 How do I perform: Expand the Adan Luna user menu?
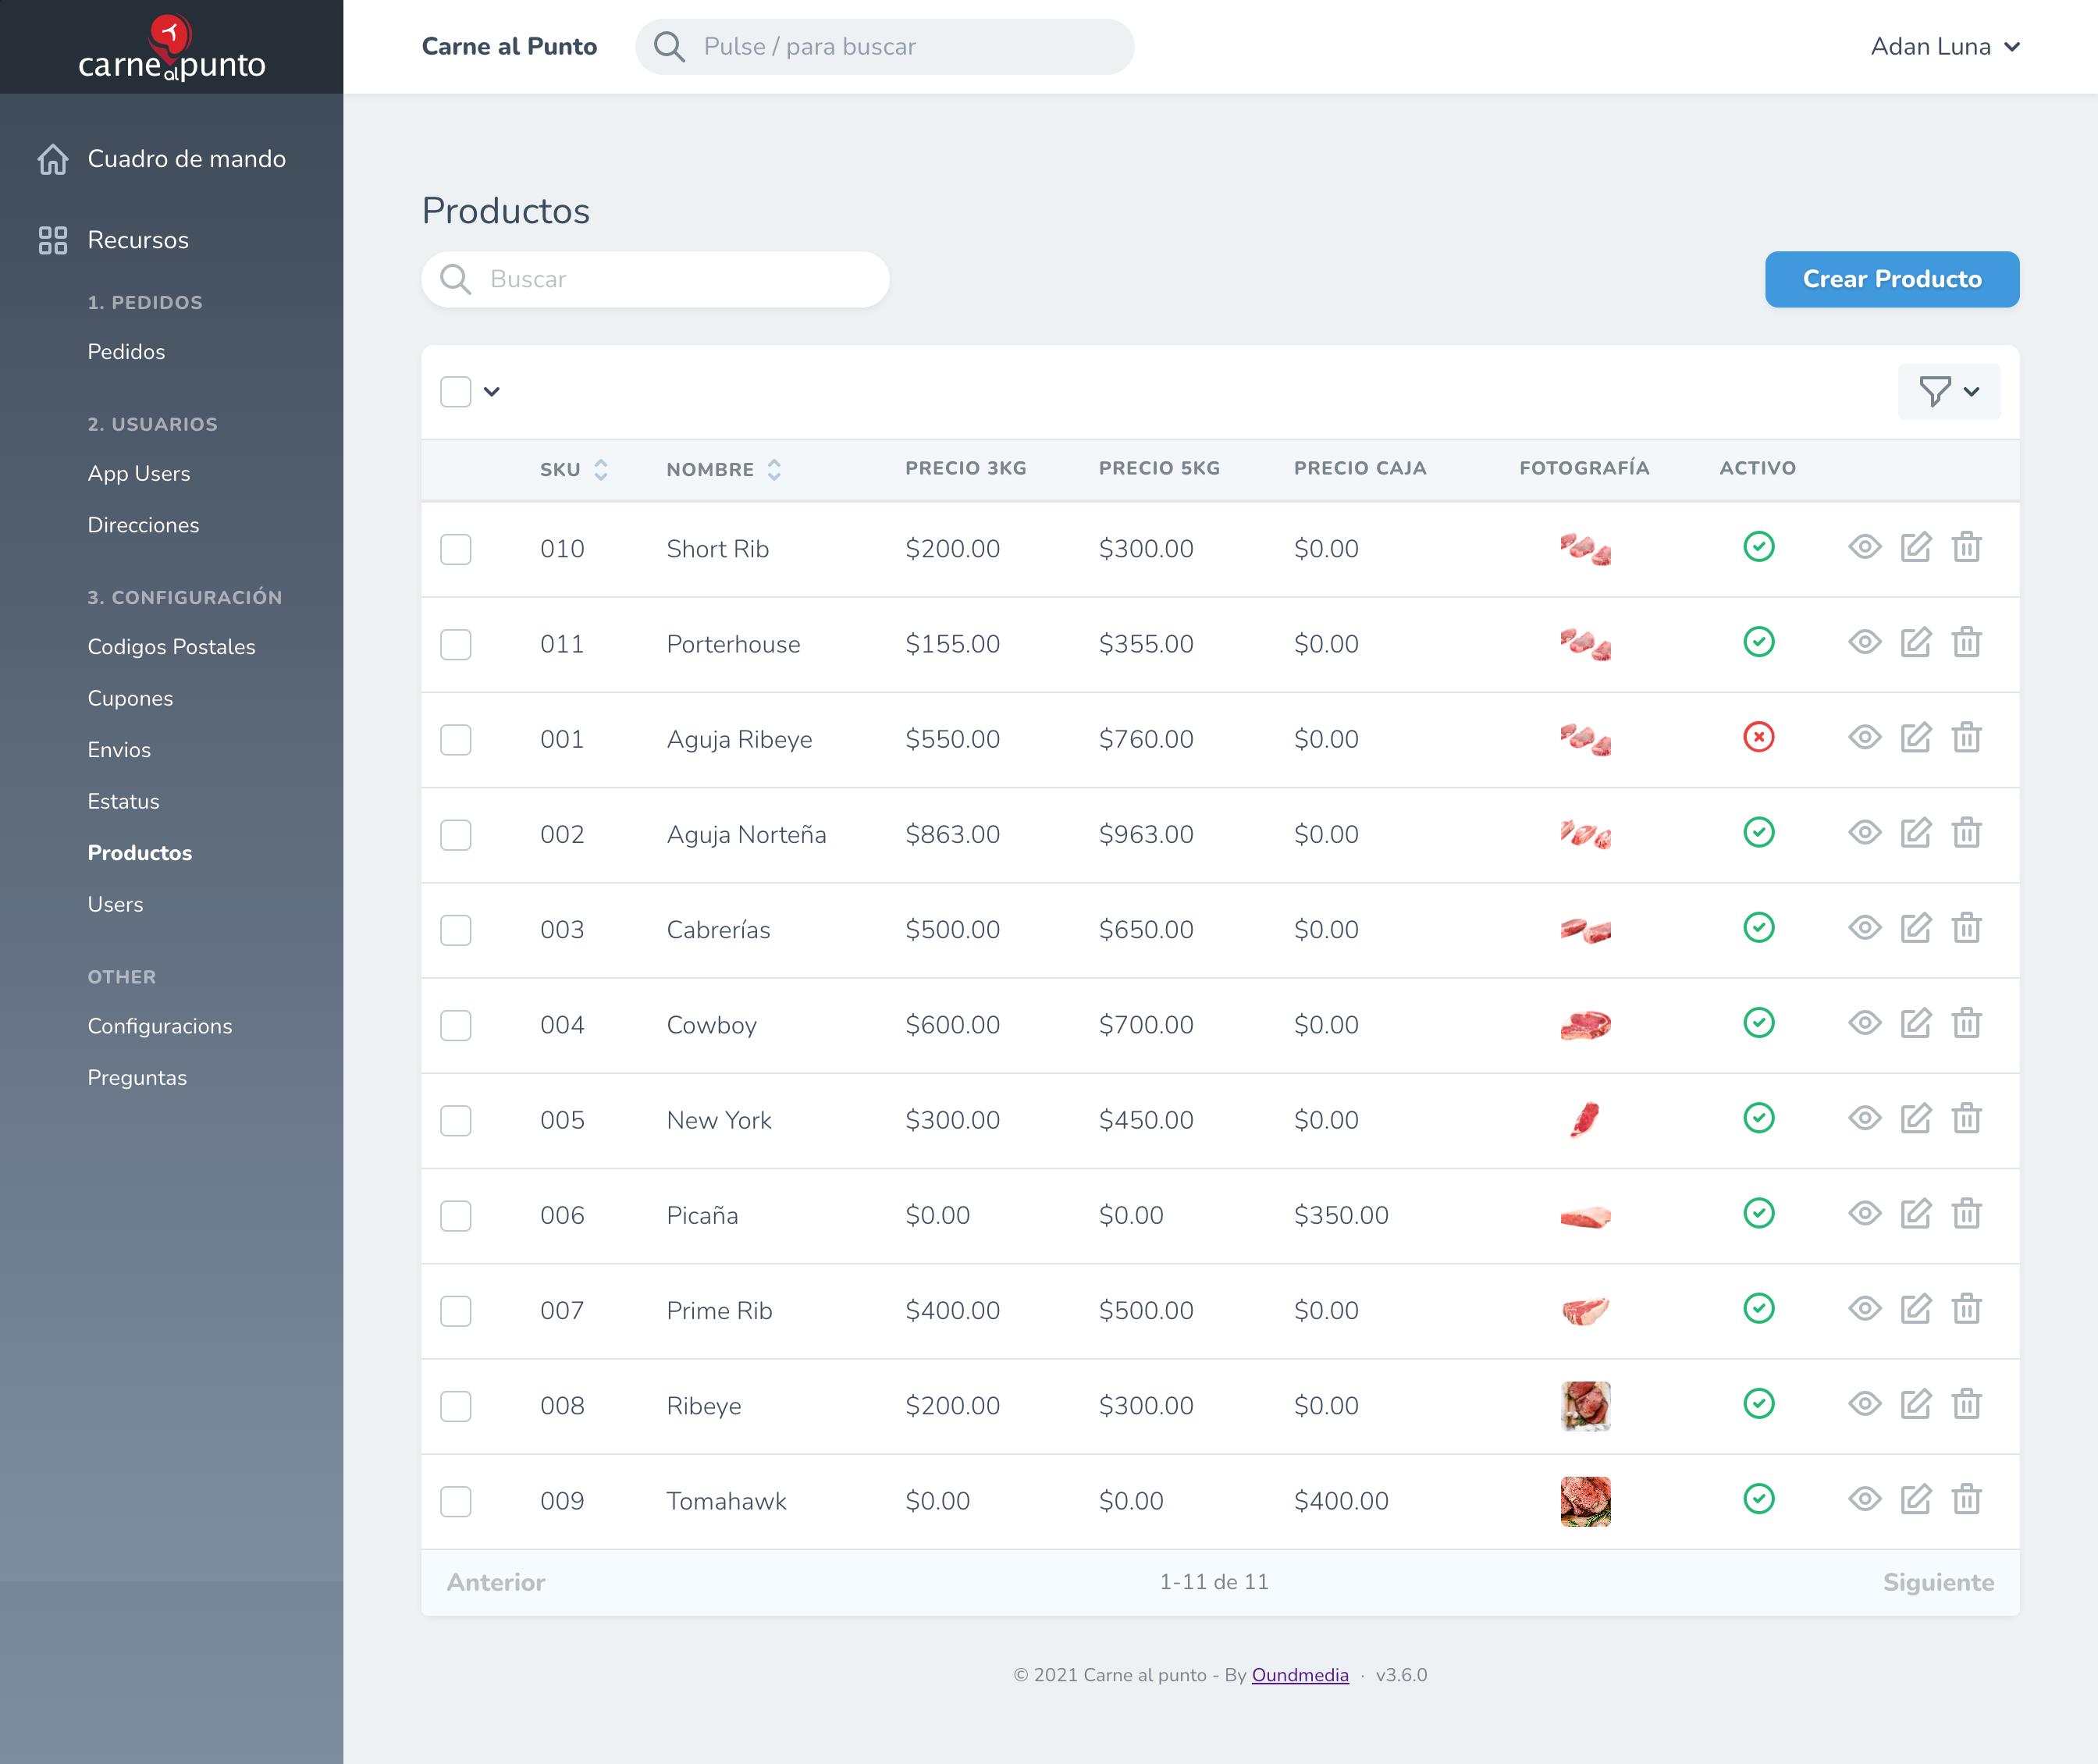point(1945,47)
